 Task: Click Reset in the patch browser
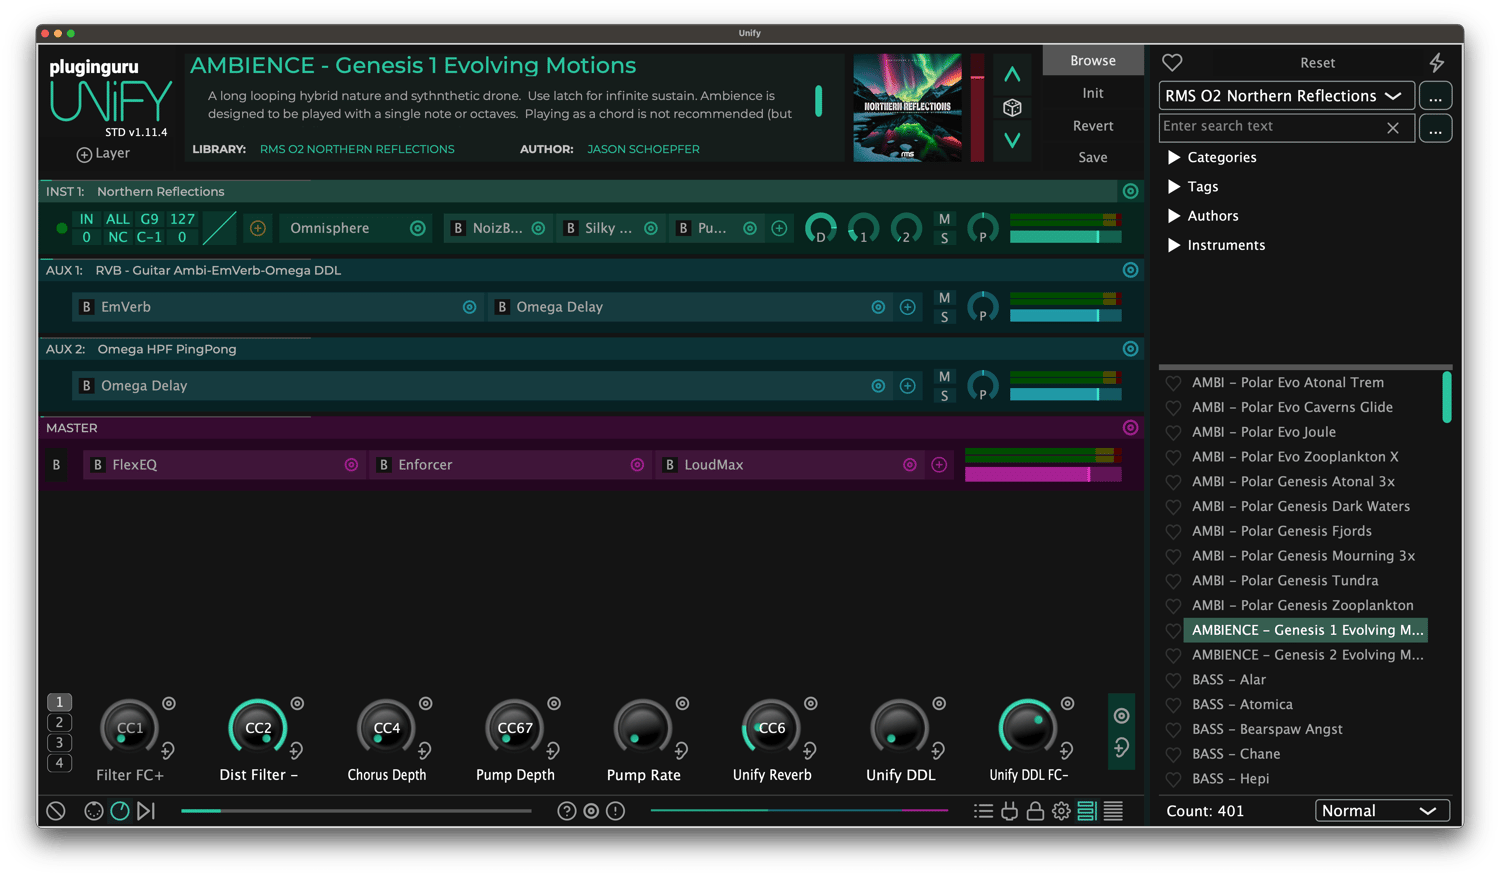pos(1317,63)
